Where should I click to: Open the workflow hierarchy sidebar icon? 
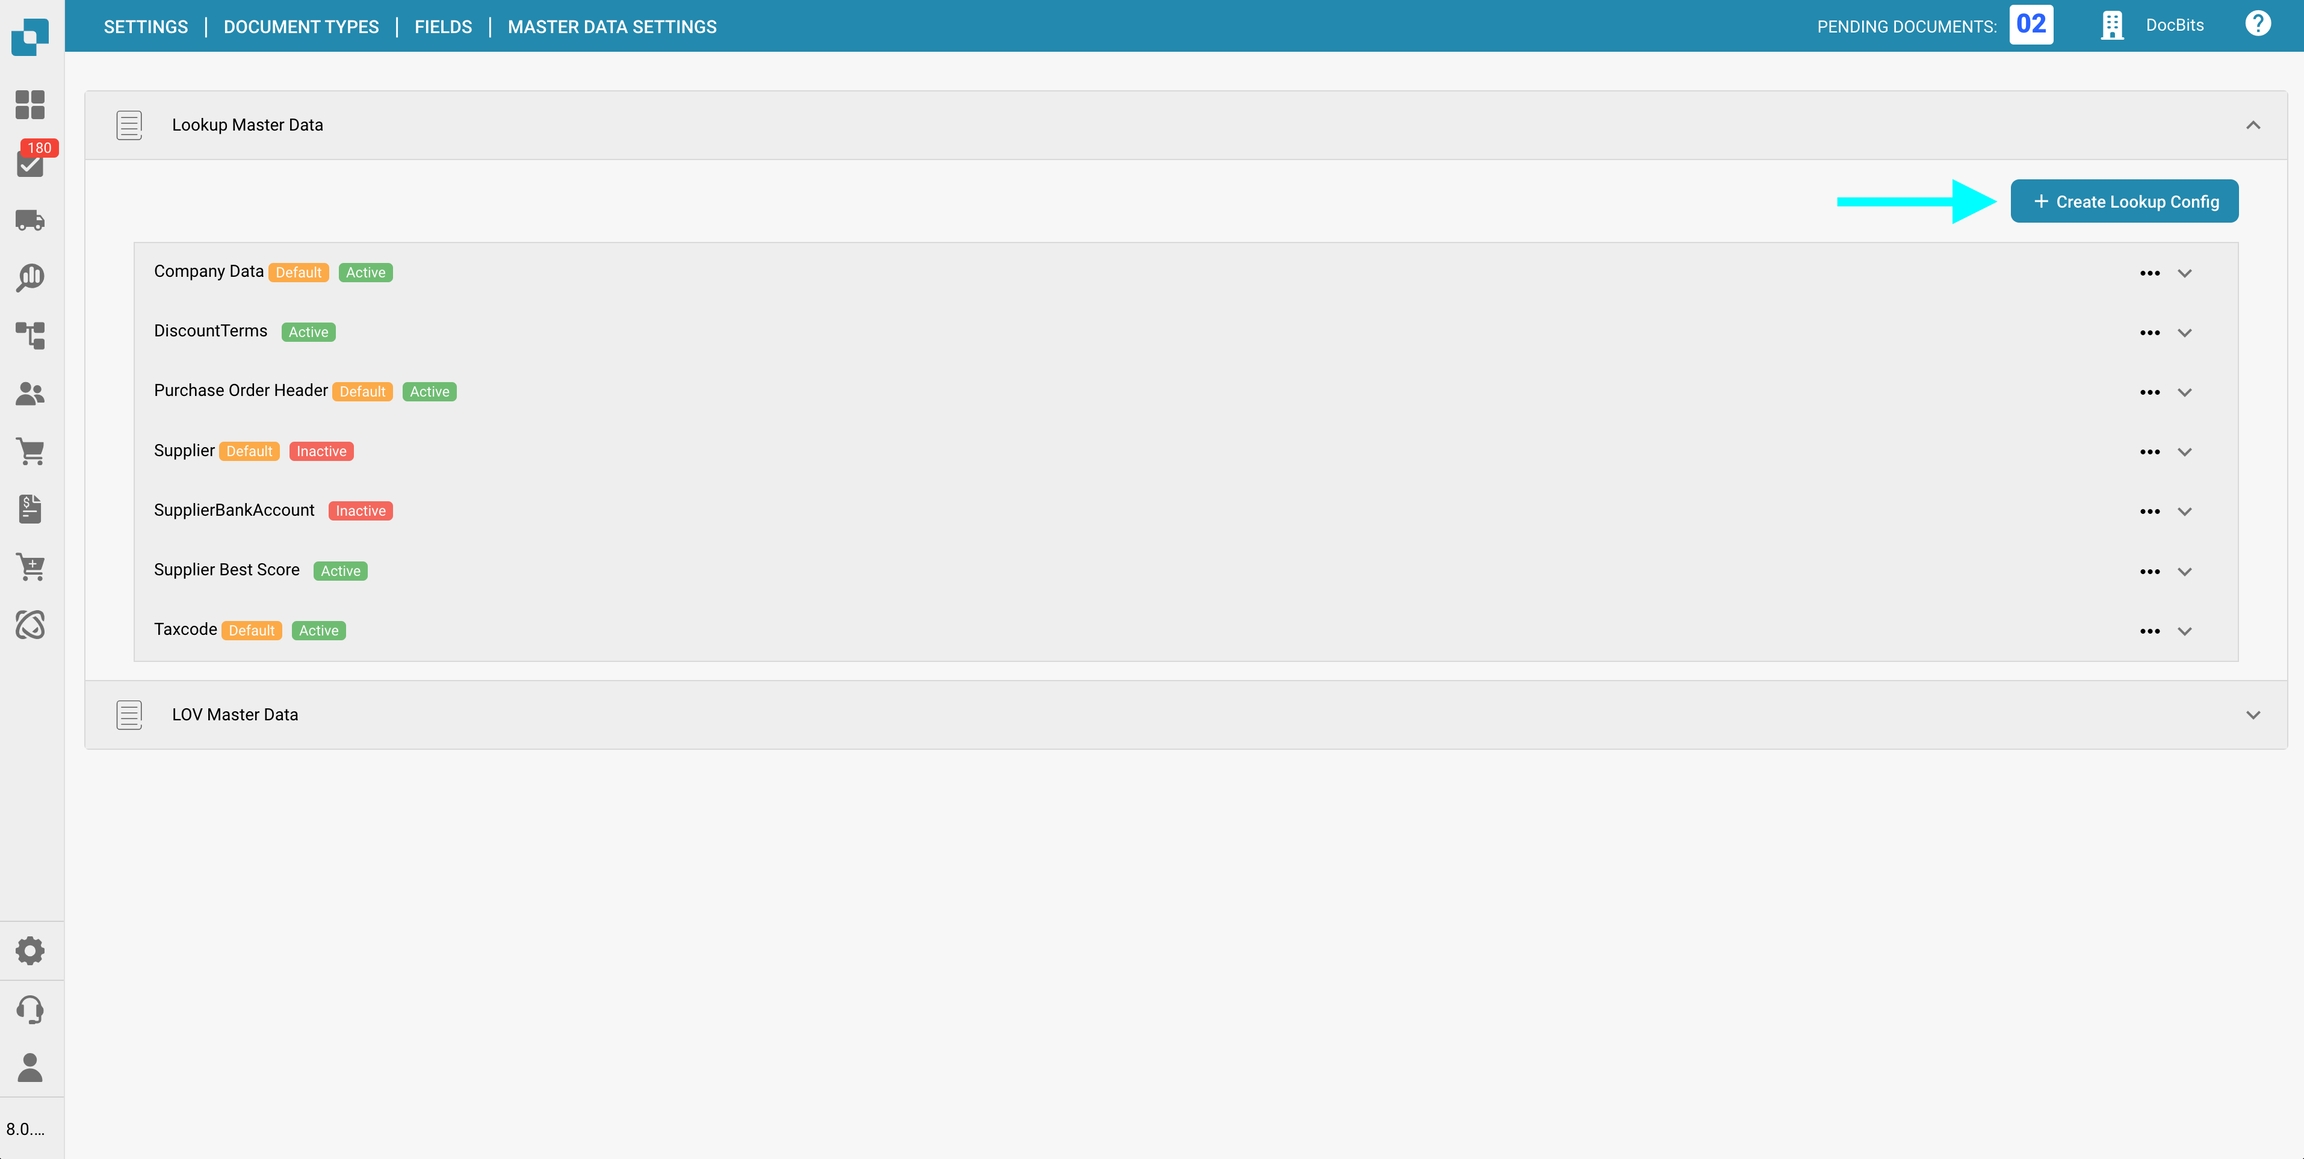click(x=30, y=335)
